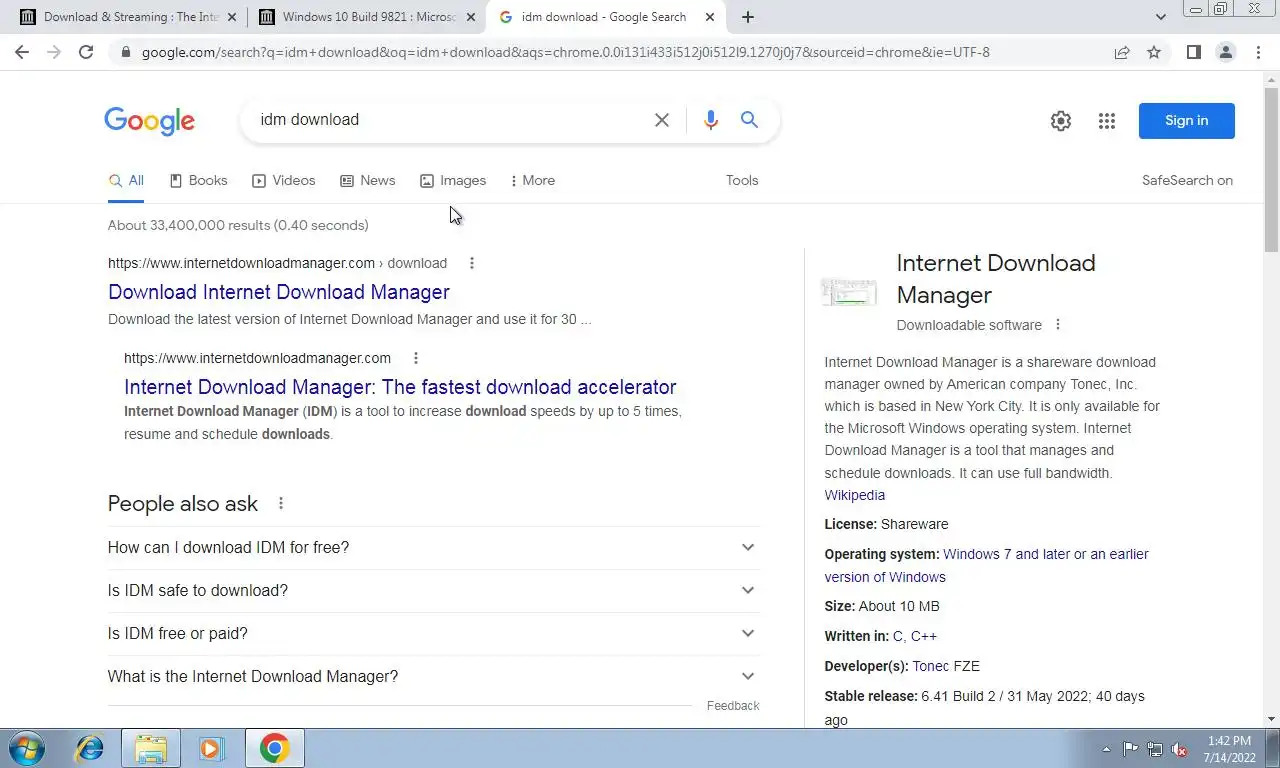Expand How can I download IDM for free?

(434, 548)
